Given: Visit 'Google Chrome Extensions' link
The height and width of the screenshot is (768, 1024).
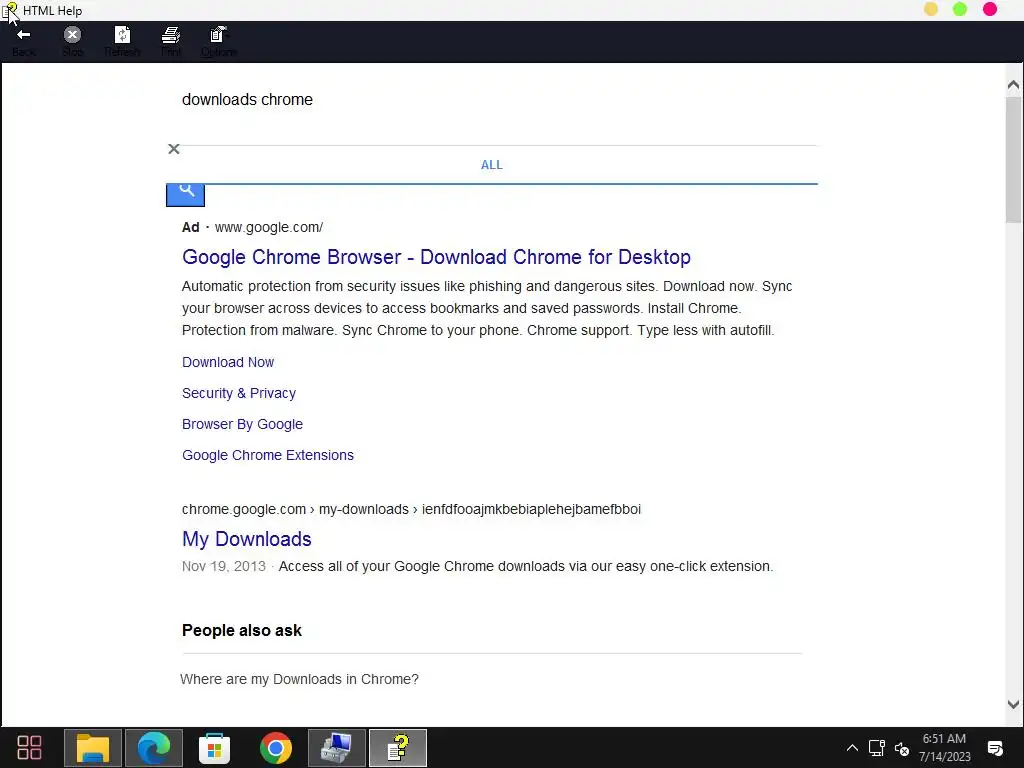Looking at the screenshot, I should [x=268, y=455].
